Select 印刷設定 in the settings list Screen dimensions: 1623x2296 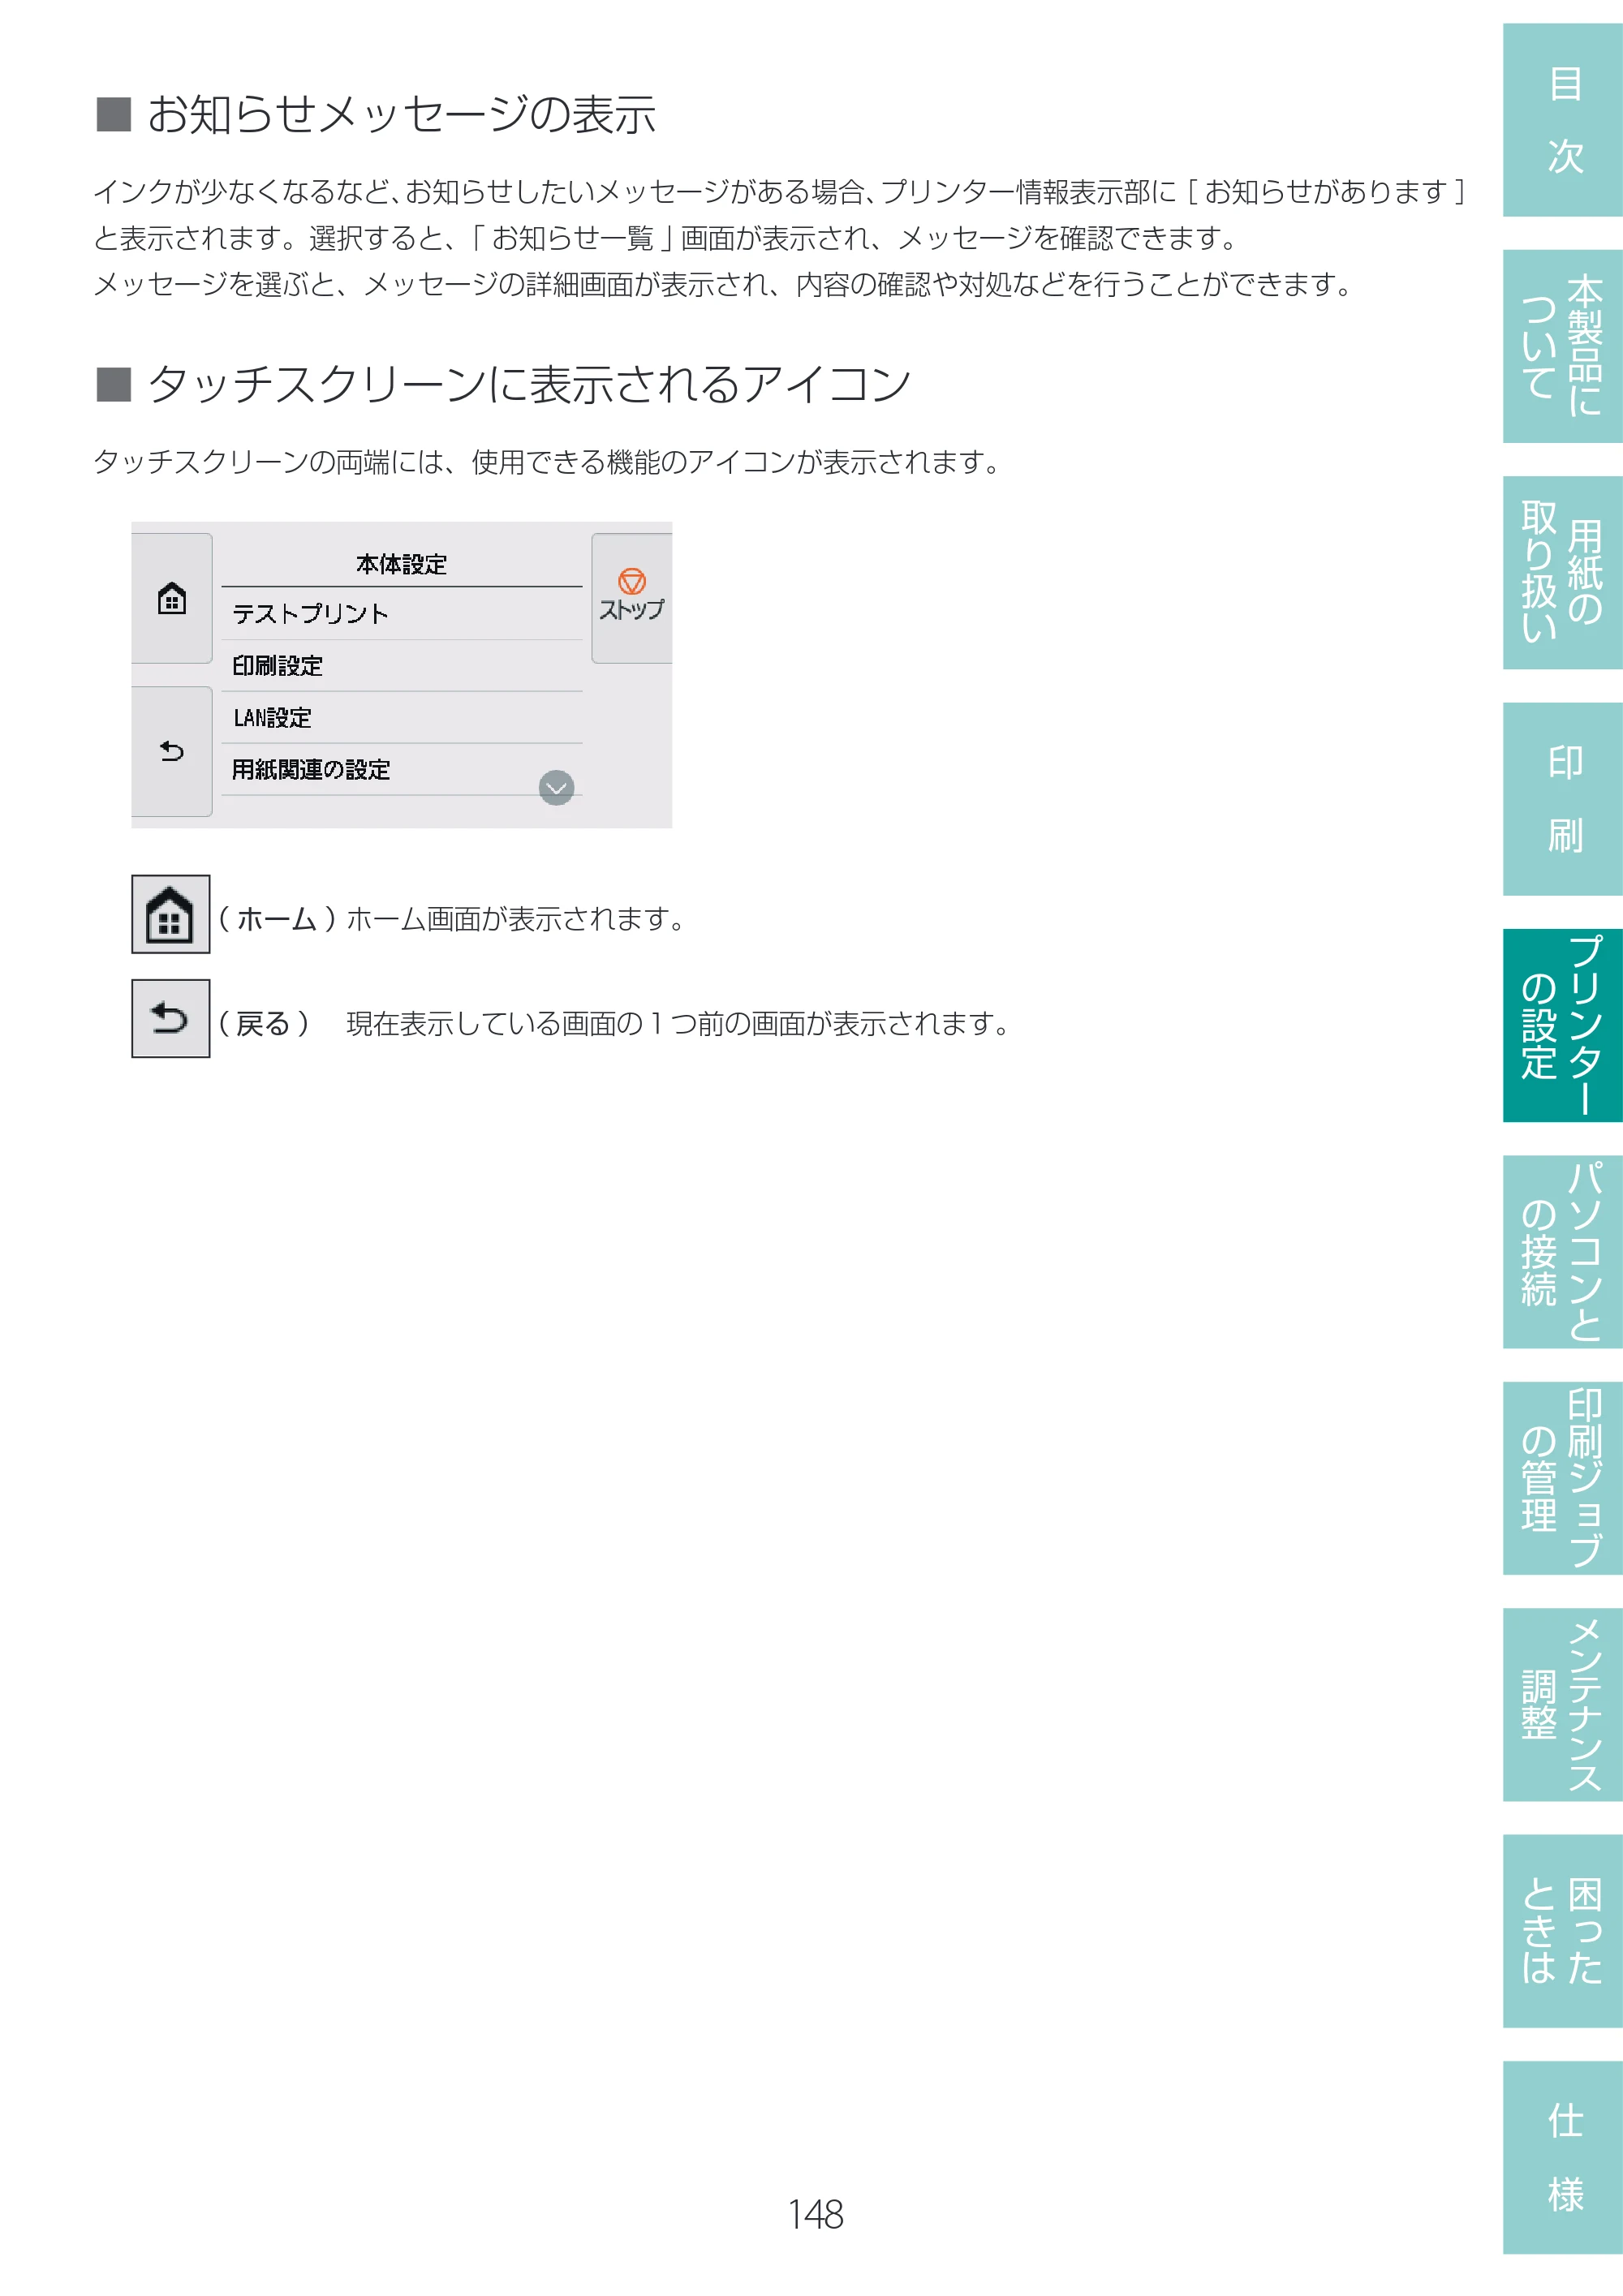coord(402,666)
